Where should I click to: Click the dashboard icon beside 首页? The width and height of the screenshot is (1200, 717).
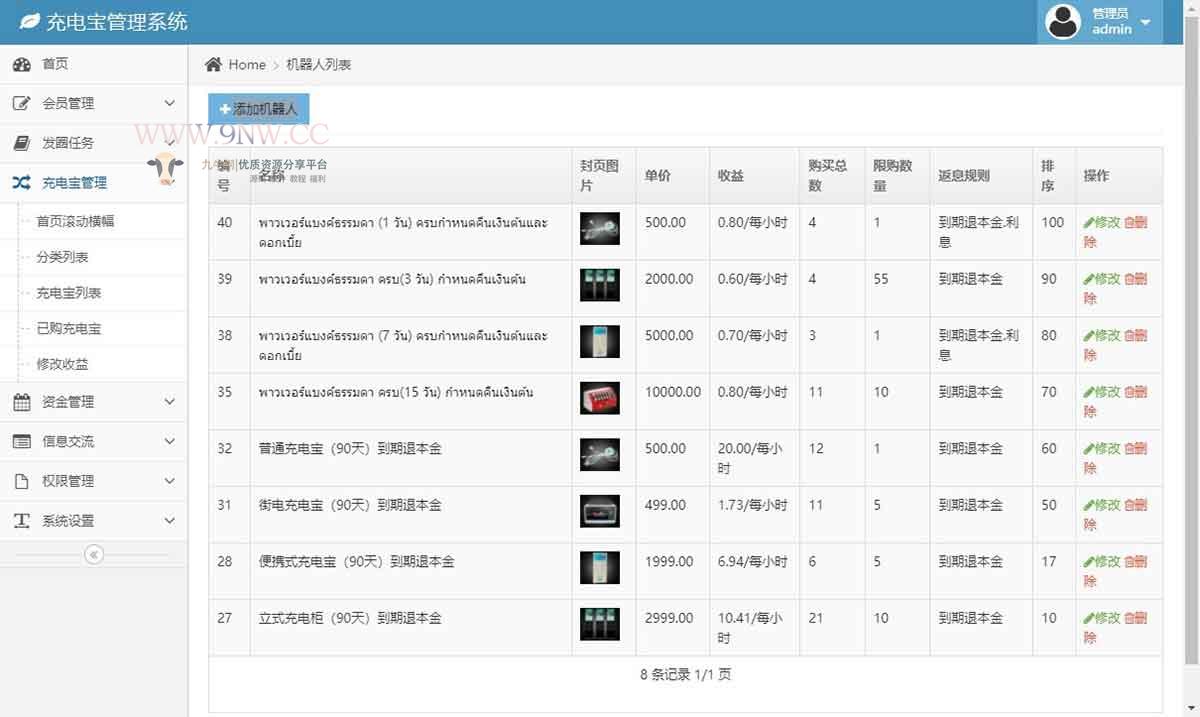click(22, 65)
